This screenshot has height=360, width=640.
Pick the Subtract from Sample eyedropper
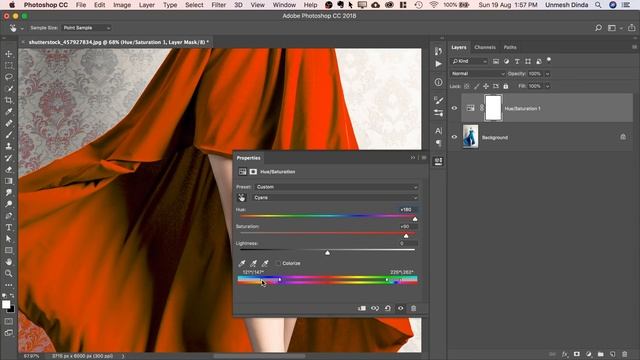[265, 263]
